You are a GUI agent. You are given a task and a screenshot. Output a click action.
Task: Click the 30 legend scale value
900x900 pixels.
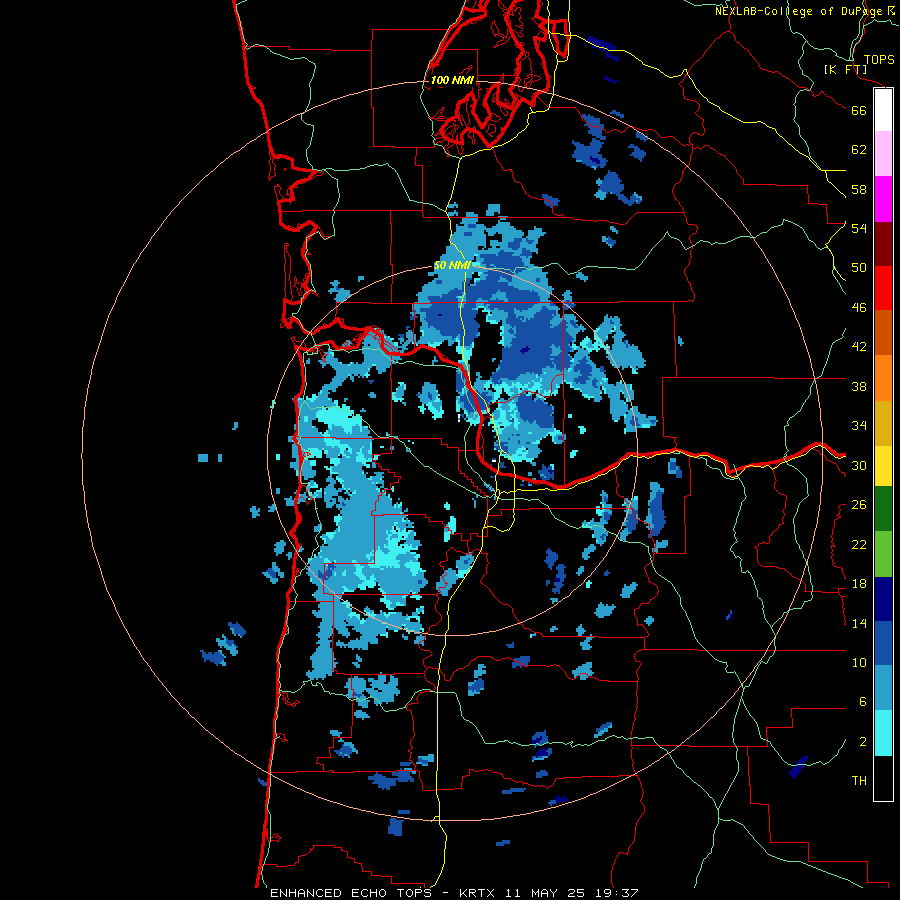click(x=859, y=465)
